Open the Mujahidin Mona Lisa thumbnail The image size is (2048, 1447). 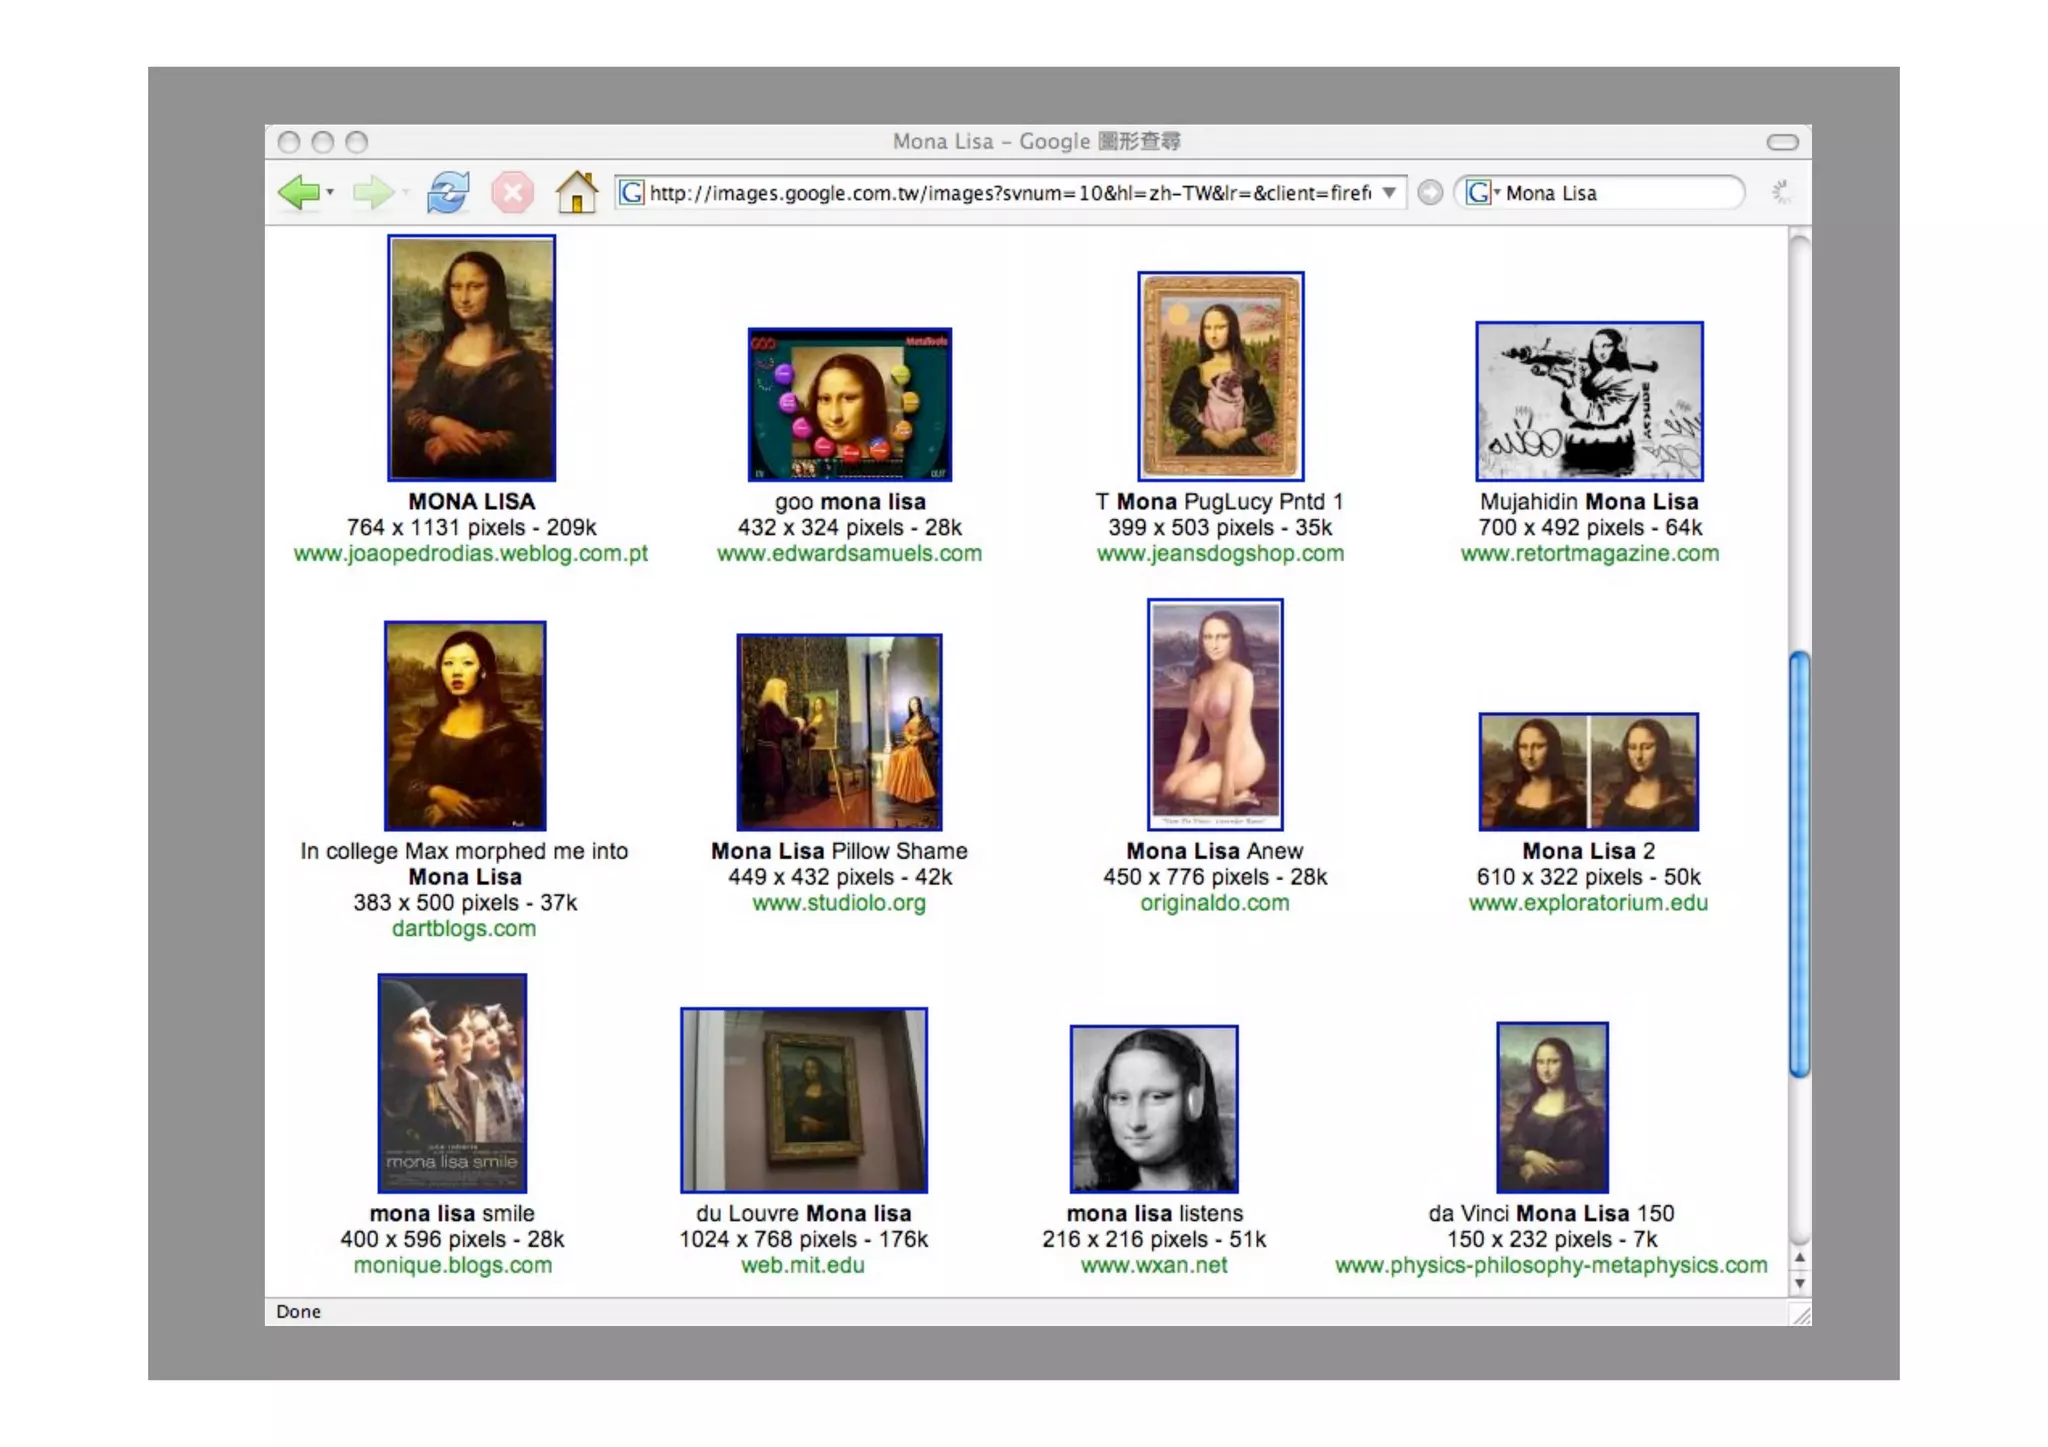(1588, 401)
